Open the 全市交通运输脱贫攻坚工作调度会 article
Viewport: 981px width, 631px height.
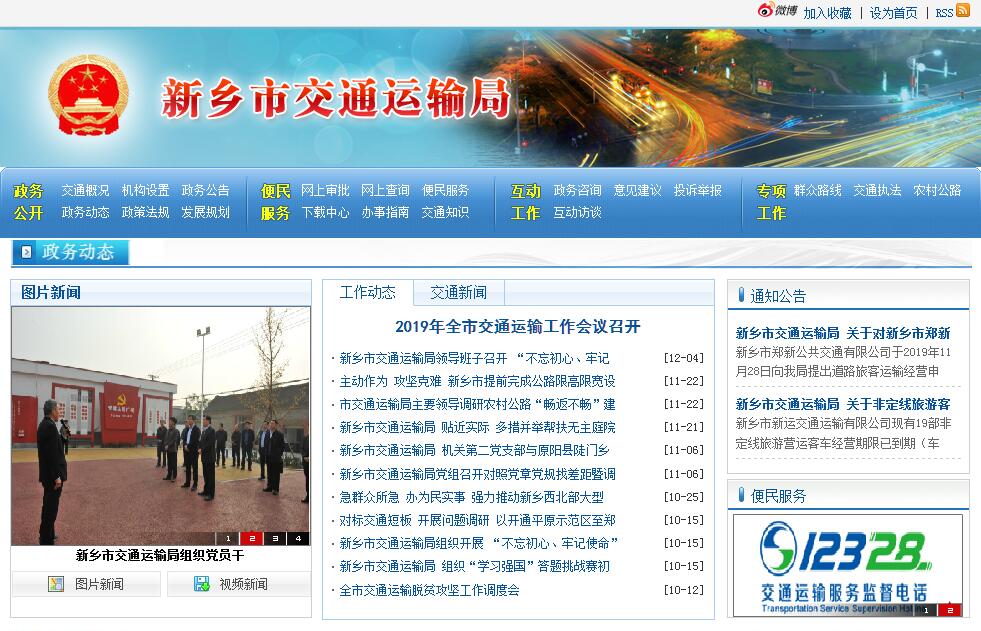click(429, 590)
